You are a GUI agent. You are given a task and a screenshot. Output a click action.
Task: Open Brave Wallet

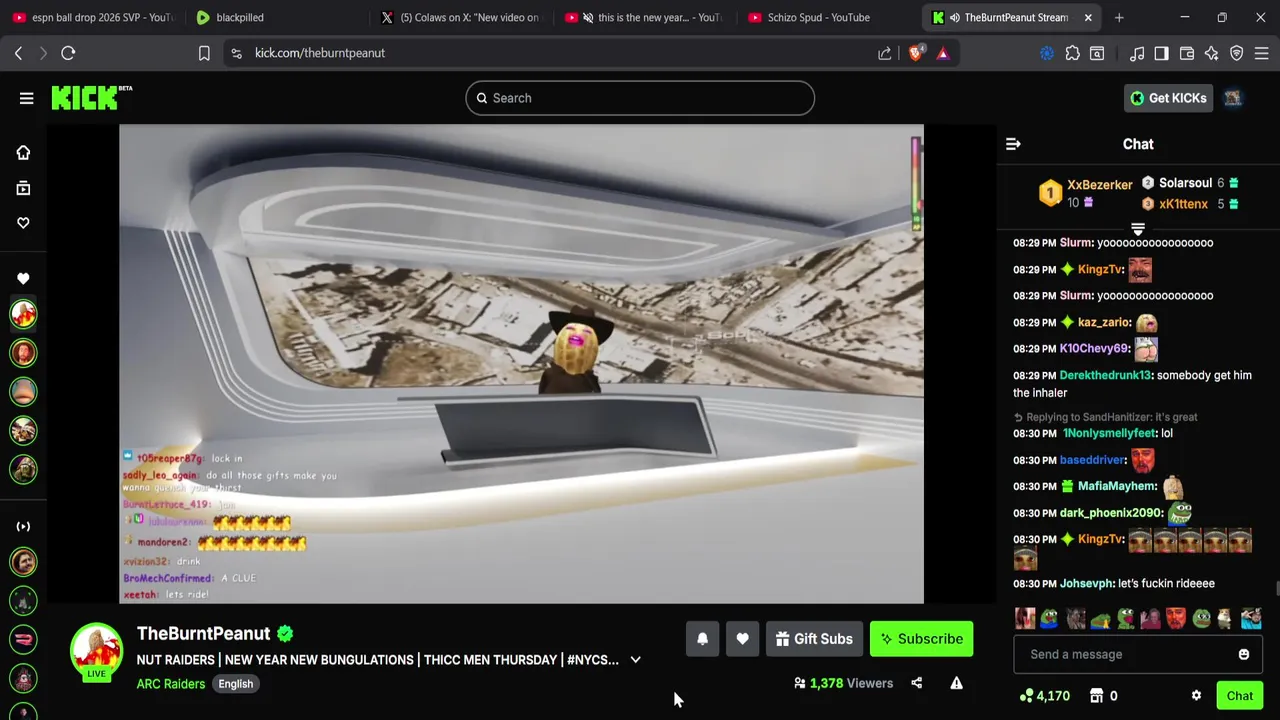coord(1187,53)
